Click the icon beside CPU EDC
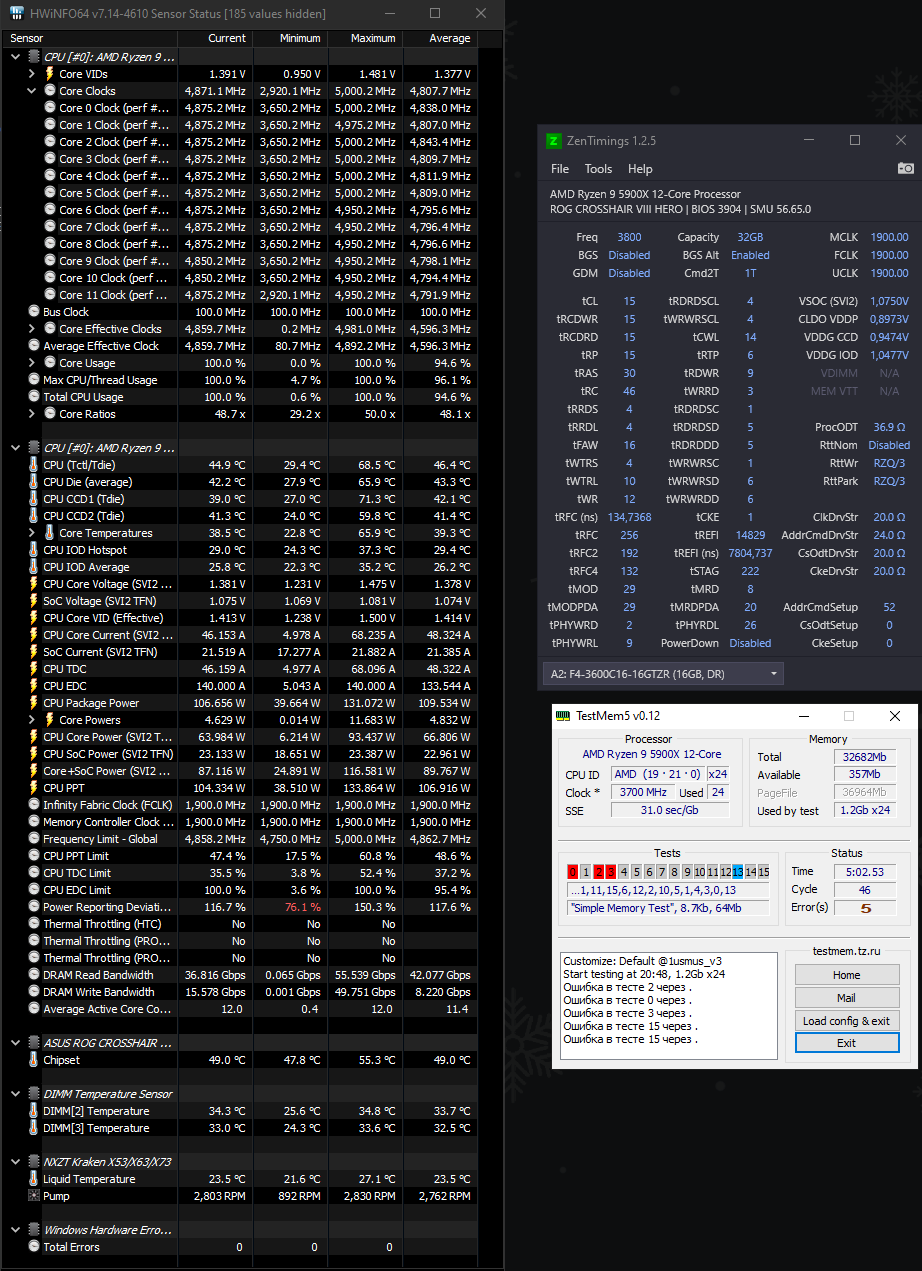 point(34,686)
